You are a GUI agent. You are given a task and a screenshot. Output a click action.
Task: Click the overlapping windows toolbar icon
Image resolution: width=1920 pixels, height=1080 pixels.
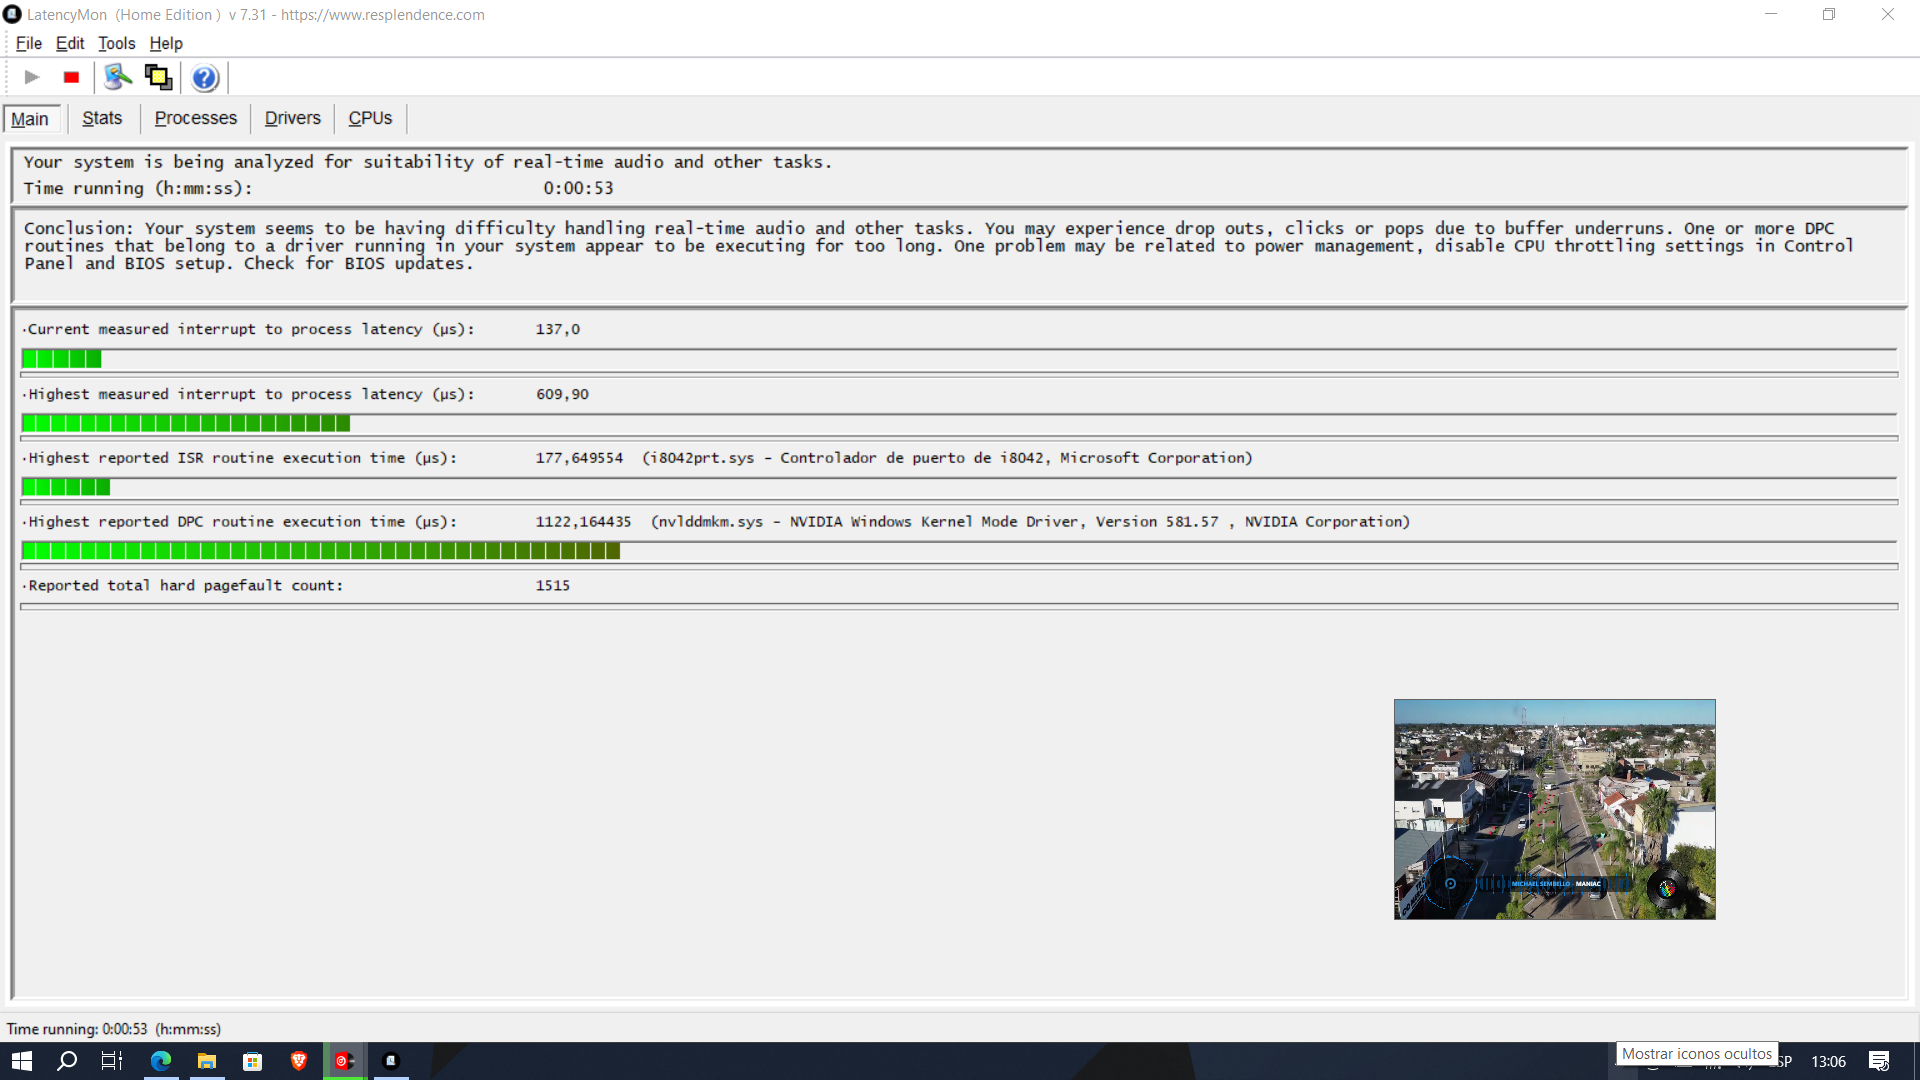(158, 77)
